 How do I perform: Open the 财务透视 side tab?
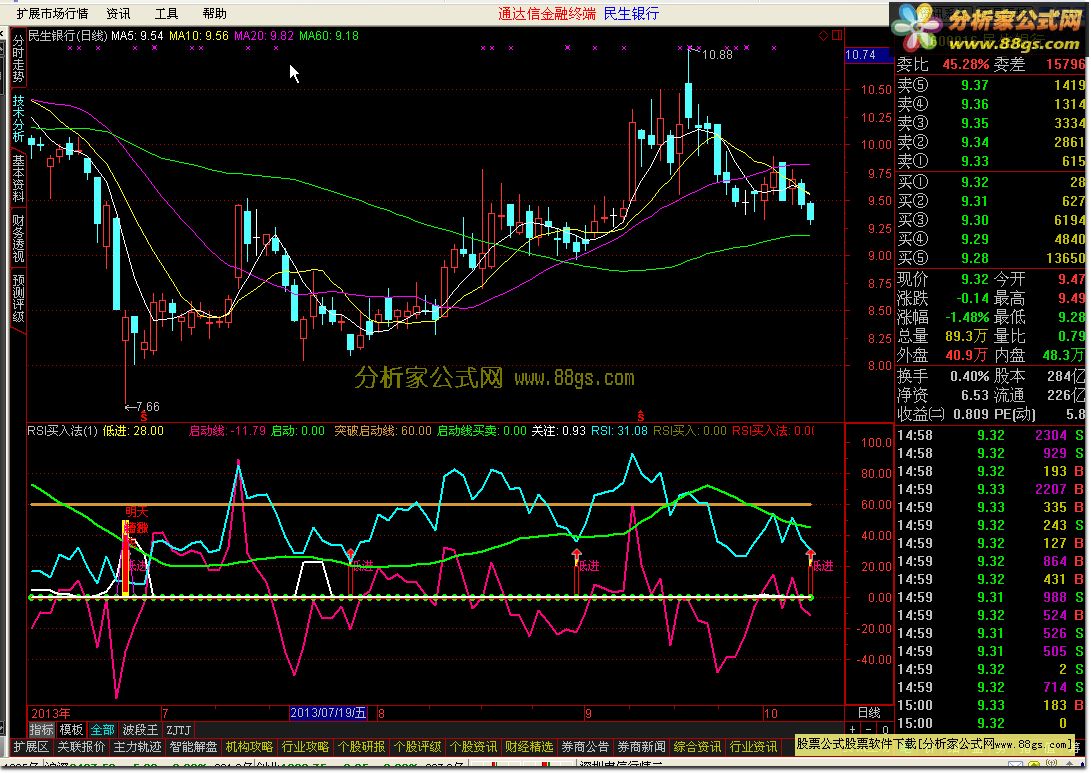point(17,238)
